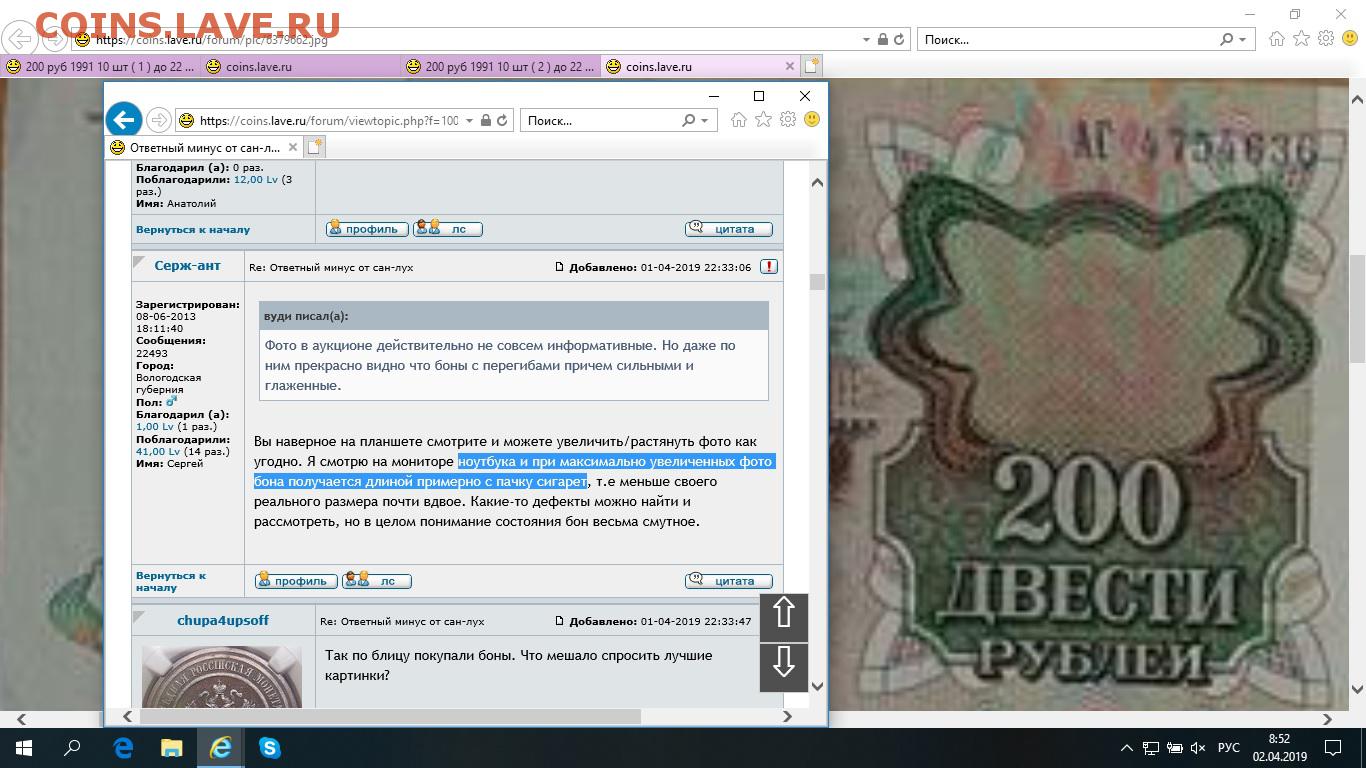Open '41,00 Lv' link in Серж-ант's info
Screen dimensions: 1366x768
[x=158, y=452]
